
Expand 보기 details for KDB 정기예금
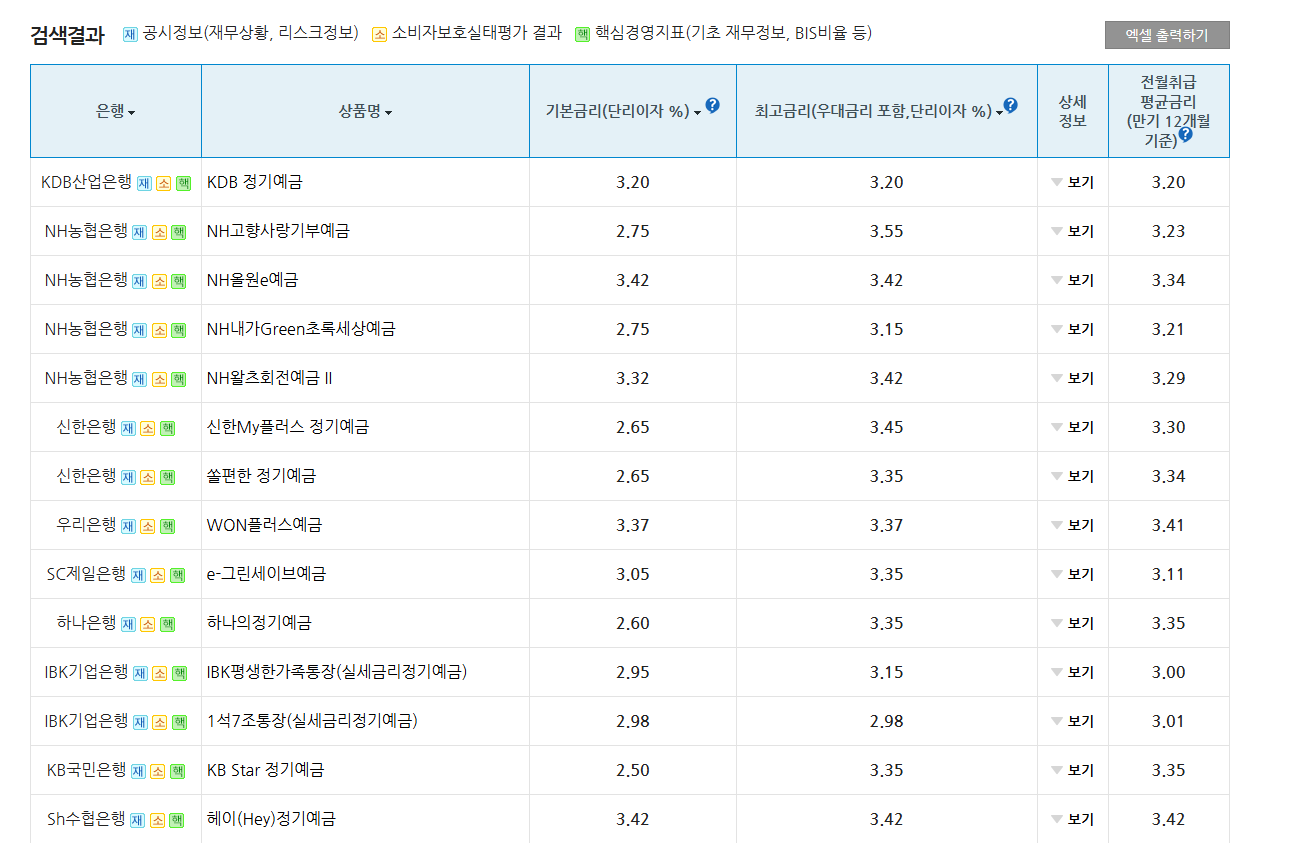pyautogui.click(x=1073, y=183)
